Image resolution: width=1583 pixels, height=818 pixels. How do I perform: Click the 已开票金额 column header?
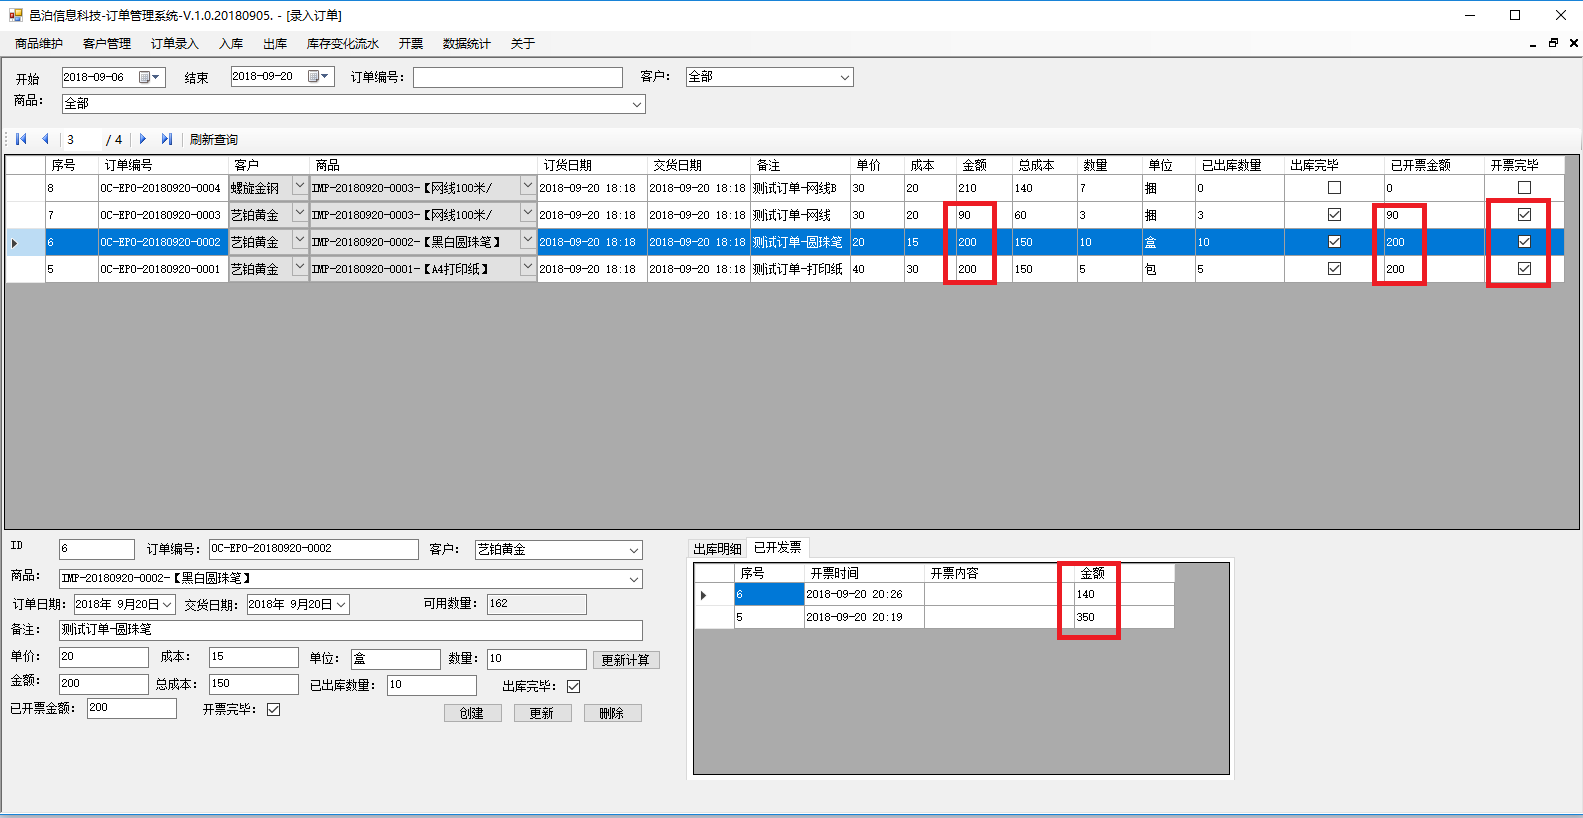point(1433,165)
